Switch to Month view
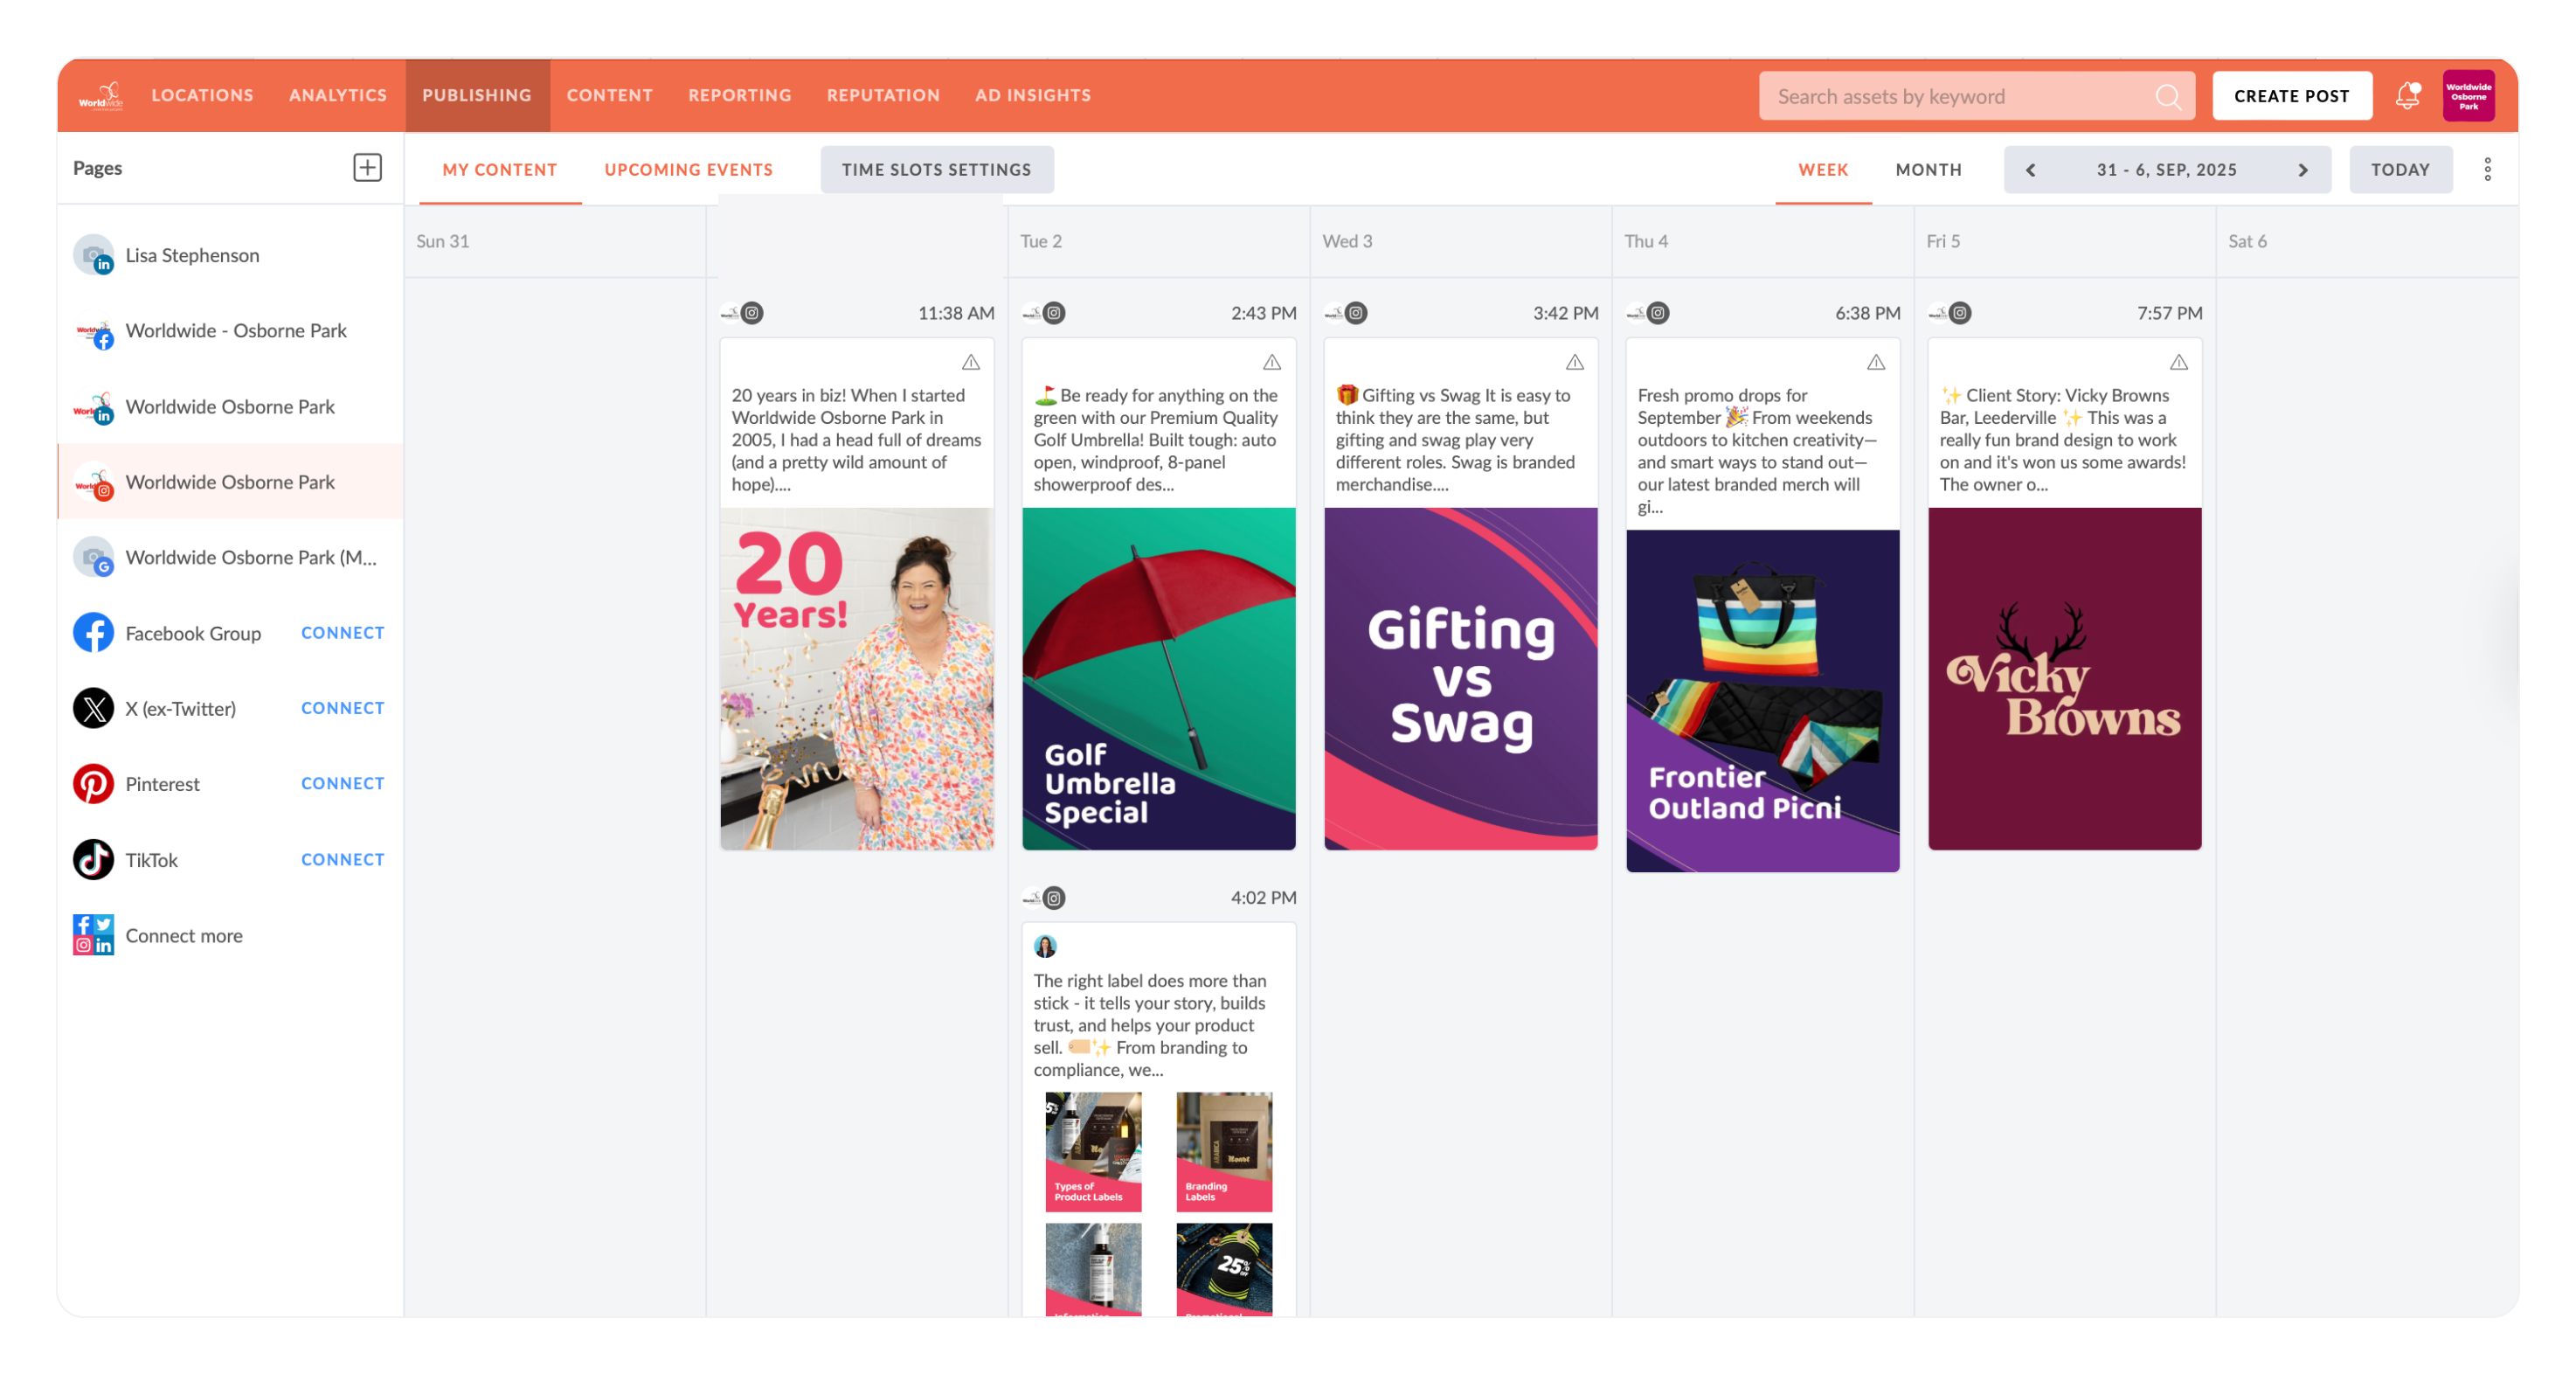The height and width of the screenshot is (1374, 2576). point(1929,170)
